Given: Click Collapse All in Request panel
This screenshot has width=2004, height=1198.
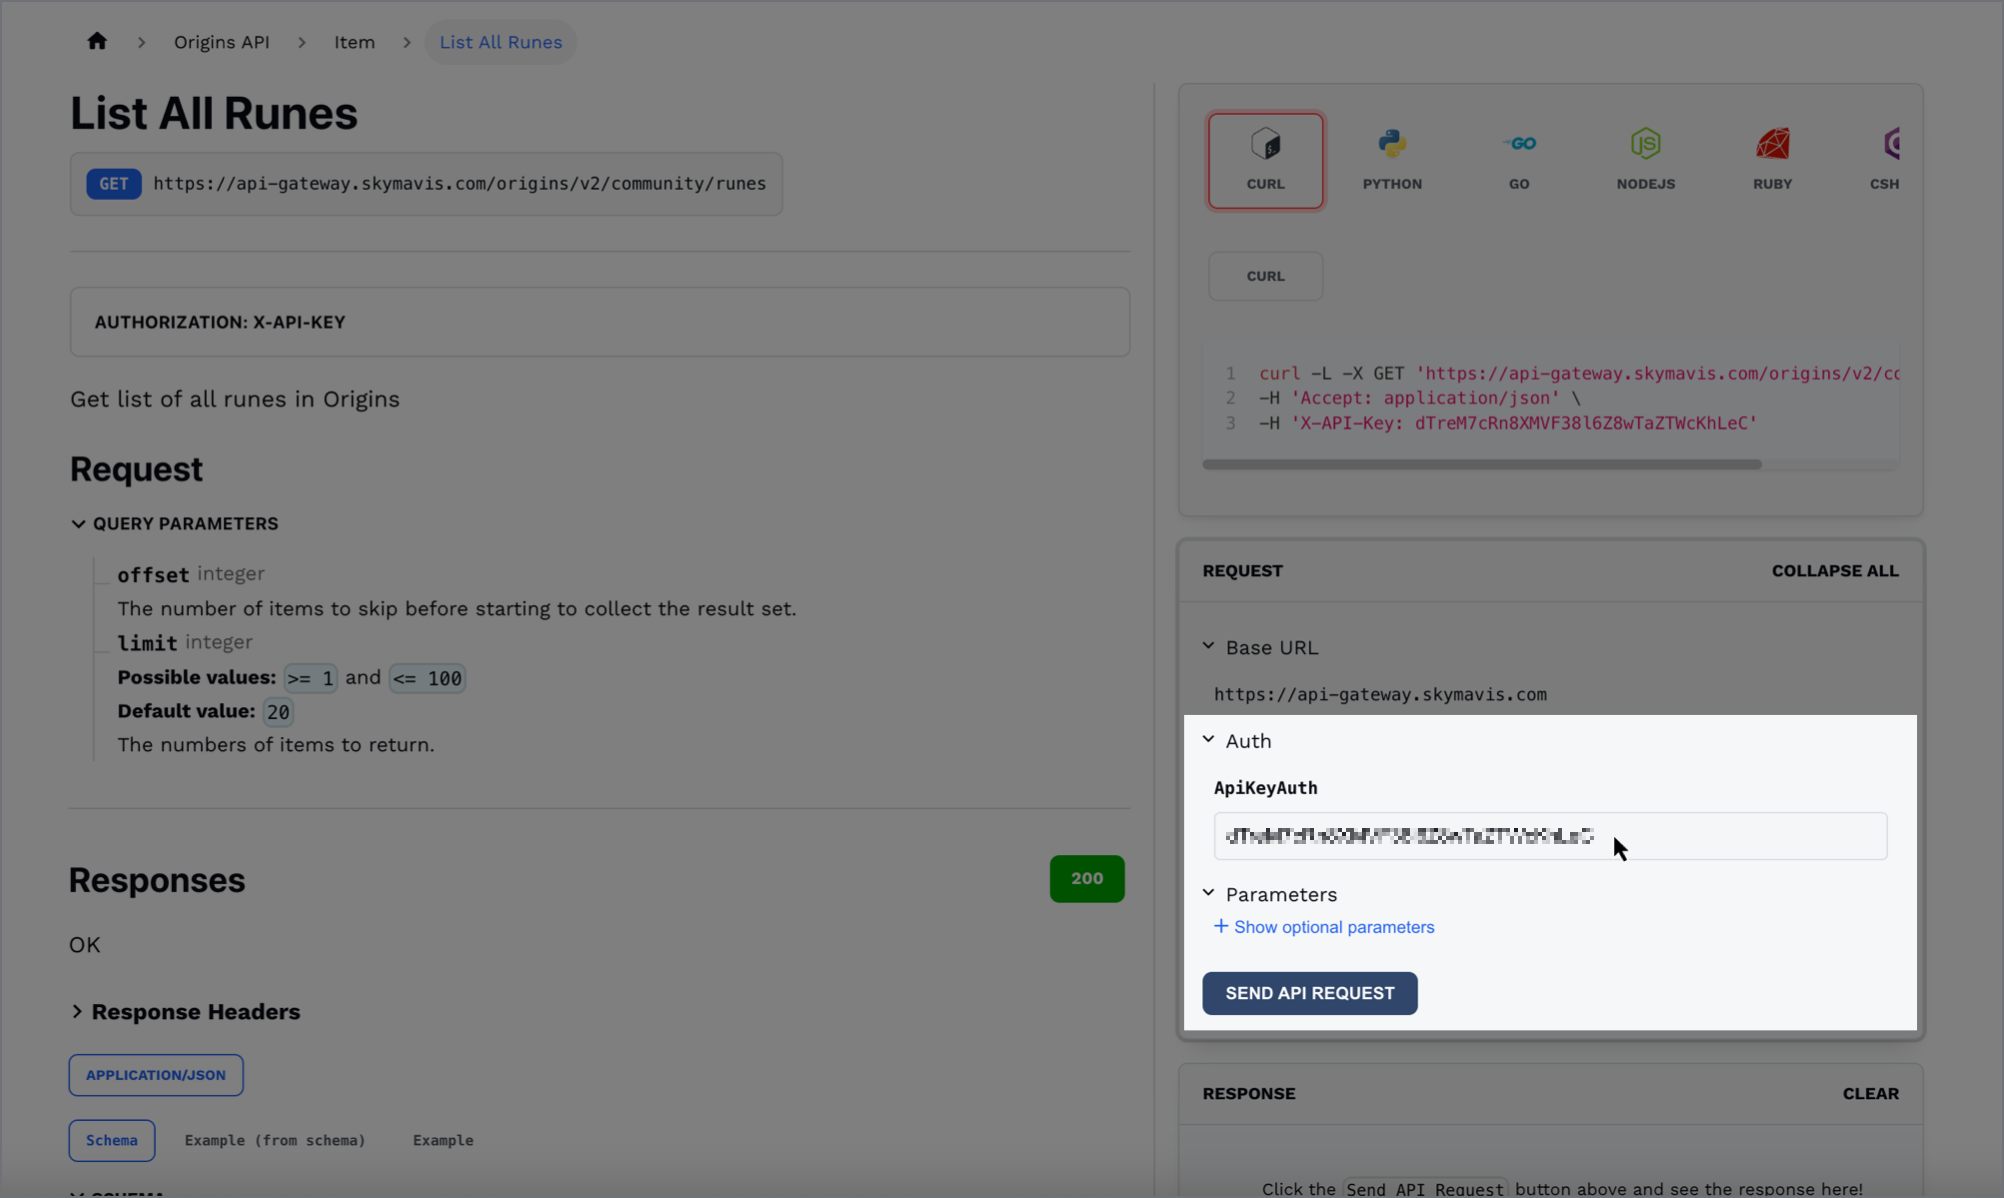Looking at the screenshot, I should click(x=1835, y=571).
